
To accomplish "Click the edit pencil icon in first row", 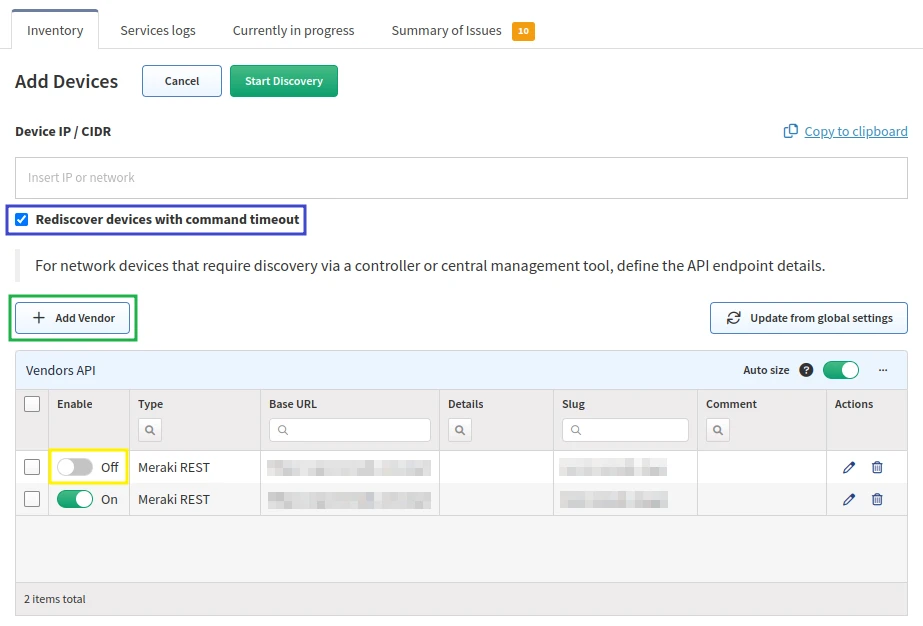I will (x=849, y=467).
